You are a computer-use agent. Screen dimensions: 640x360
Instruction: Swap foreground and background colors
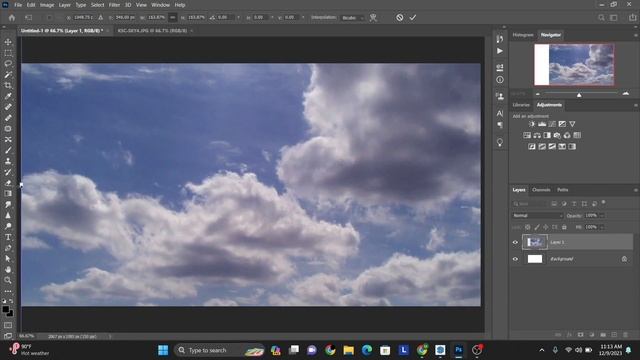coord(11,301)
